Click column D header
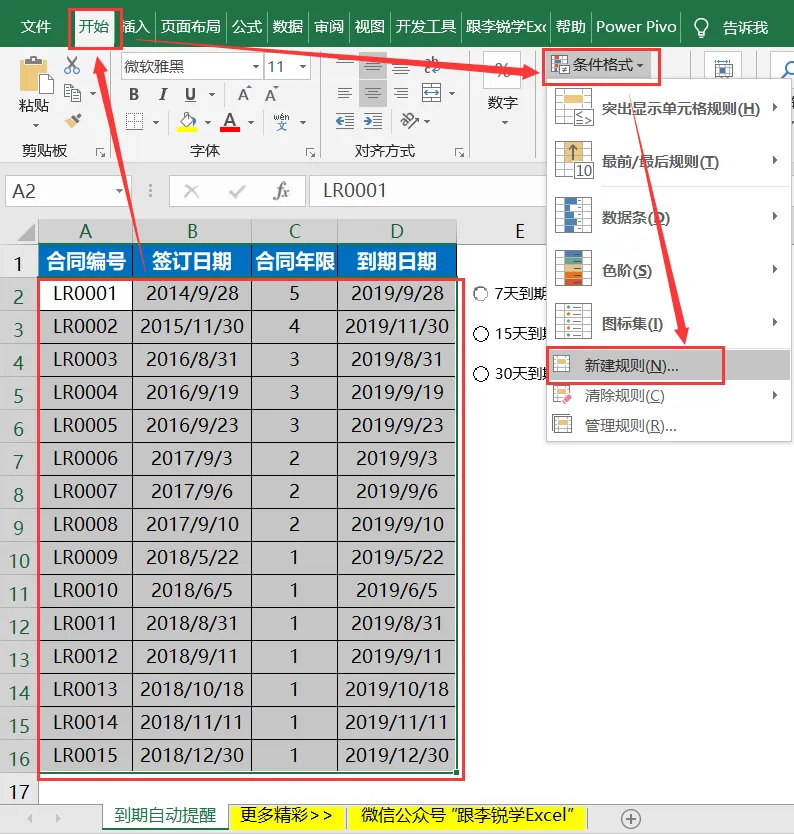The height and width of the screenshot is (834, 794). (397, 231)
